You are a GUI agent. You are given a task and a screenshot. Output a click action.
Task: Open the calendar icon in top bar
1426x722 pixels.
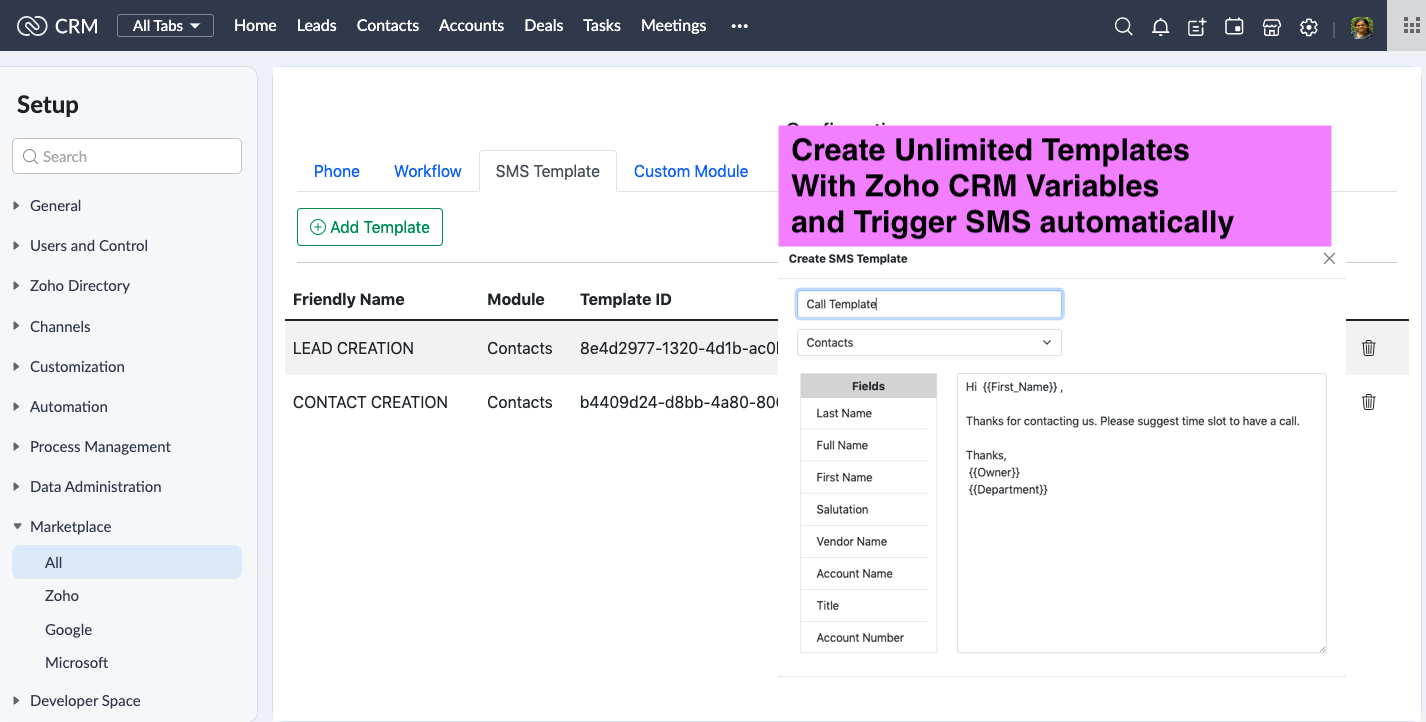click(1233, 26)
